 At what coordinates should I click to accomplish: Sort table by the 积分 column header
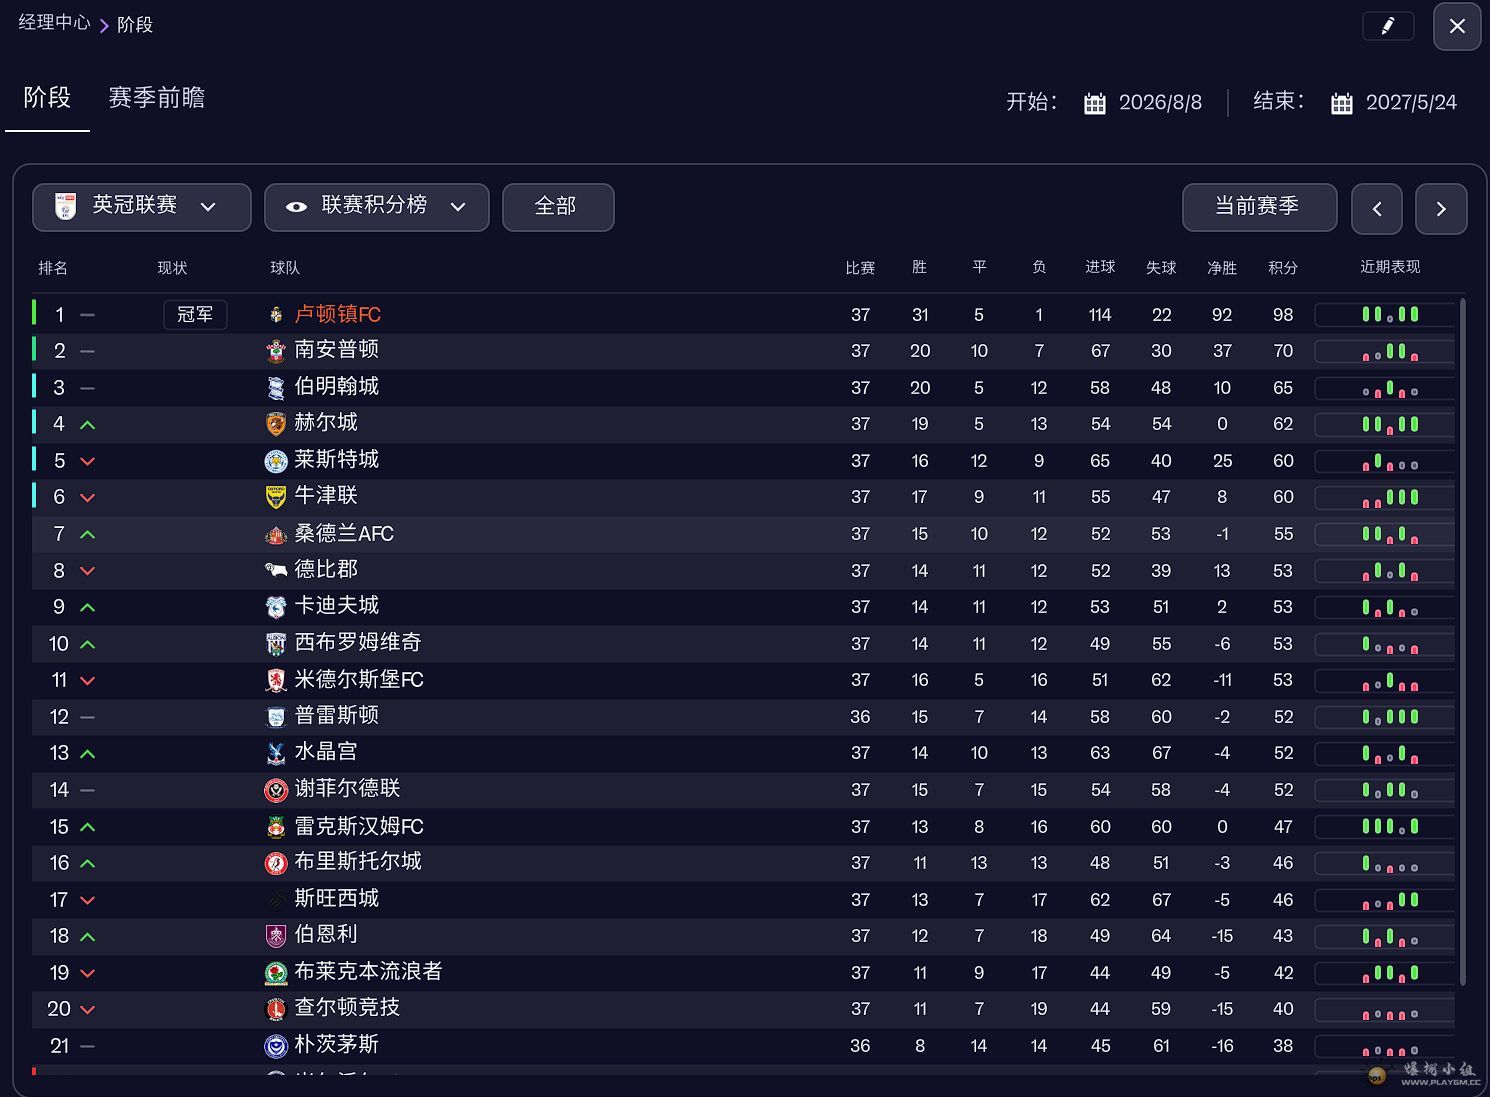point(1283,268)
